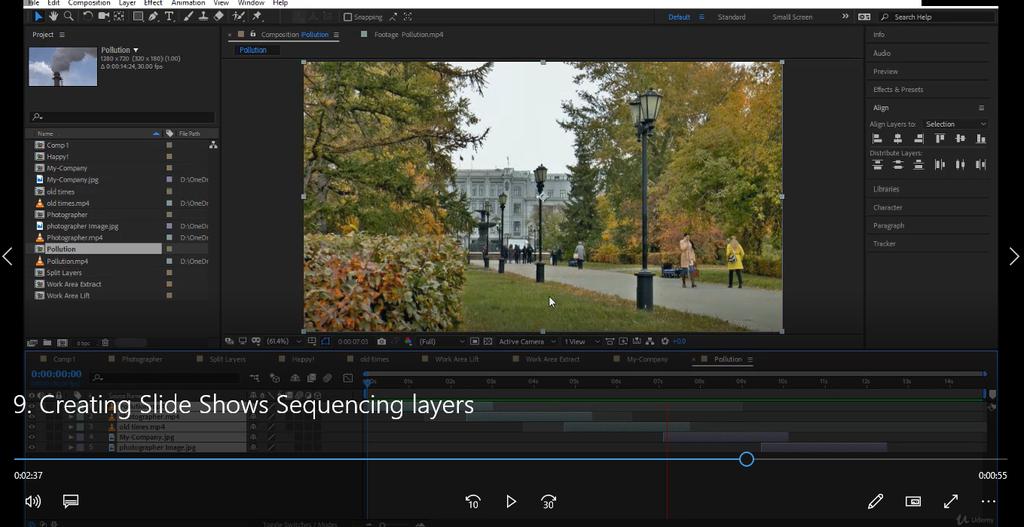Expand the Effects & Presets panel

coord(898,89)
